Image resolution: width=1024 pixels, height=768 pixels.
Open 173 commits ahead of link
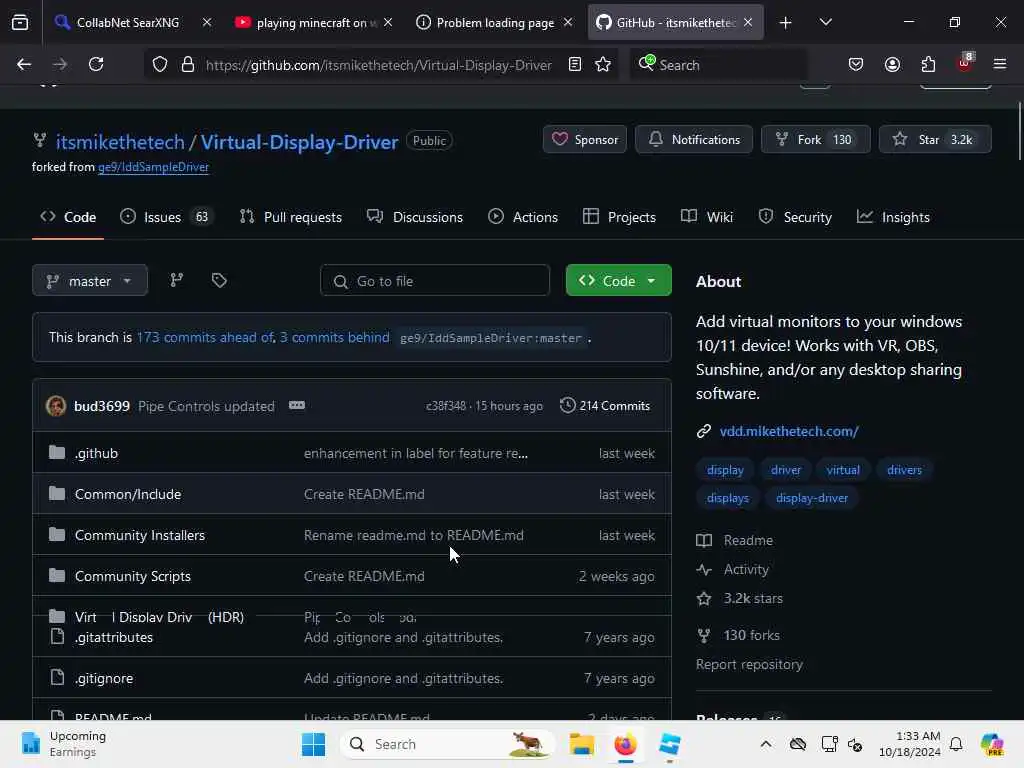[205, 337]
